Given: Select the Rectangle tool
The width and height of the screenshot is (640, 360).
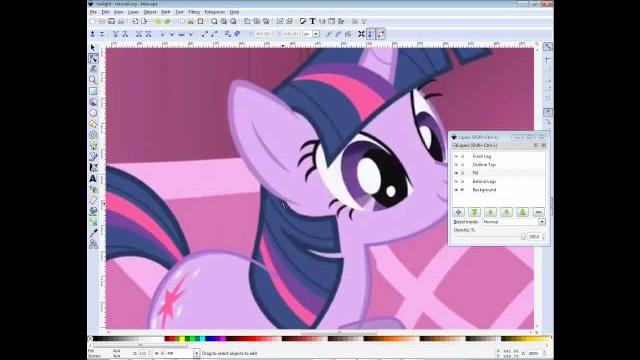Looking at the screenshot, I should [93, 91].
